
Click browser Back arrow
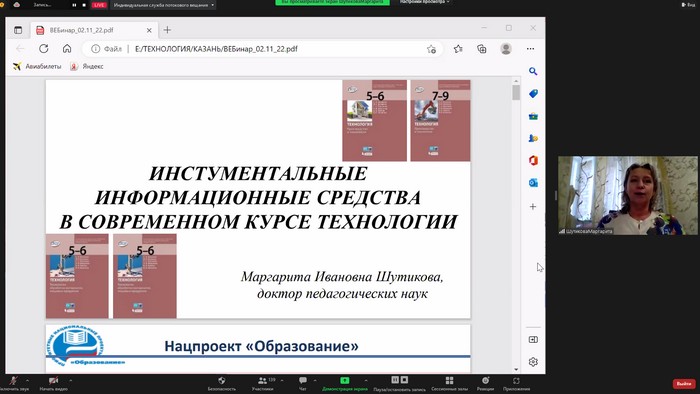click(x=20, y=49)
